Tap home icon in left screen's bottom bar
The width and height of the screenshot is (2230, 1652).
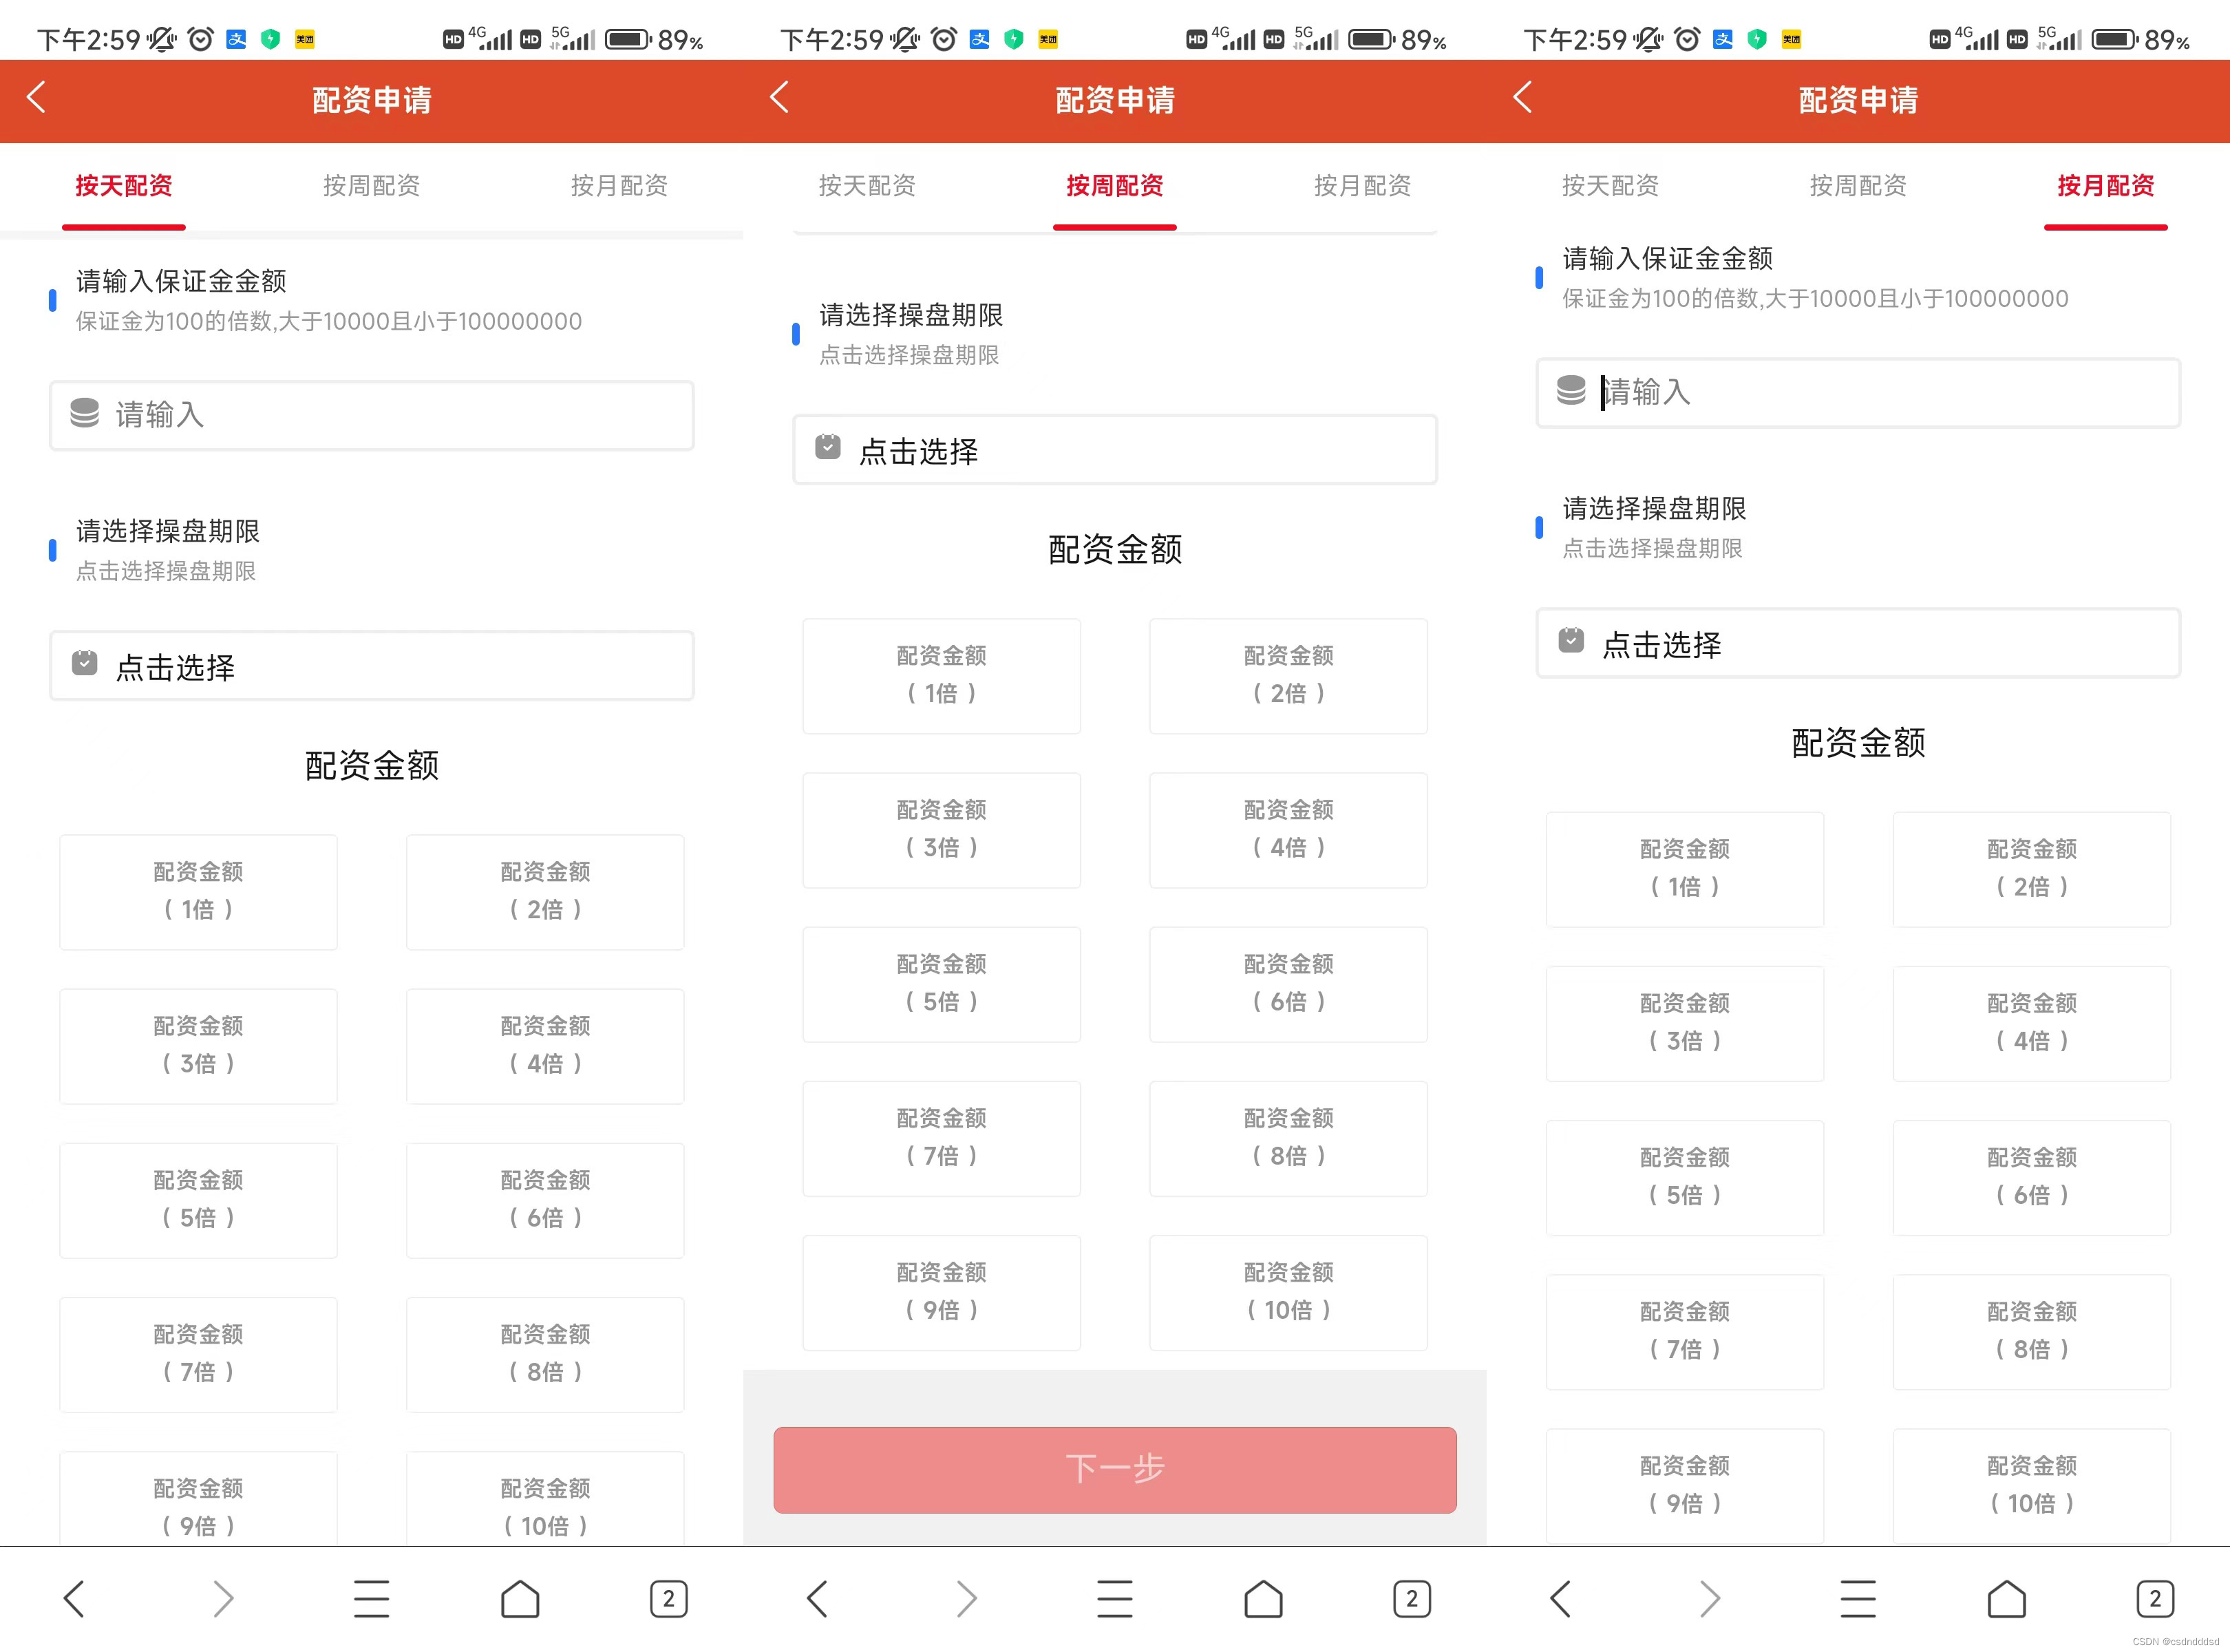520,1598
